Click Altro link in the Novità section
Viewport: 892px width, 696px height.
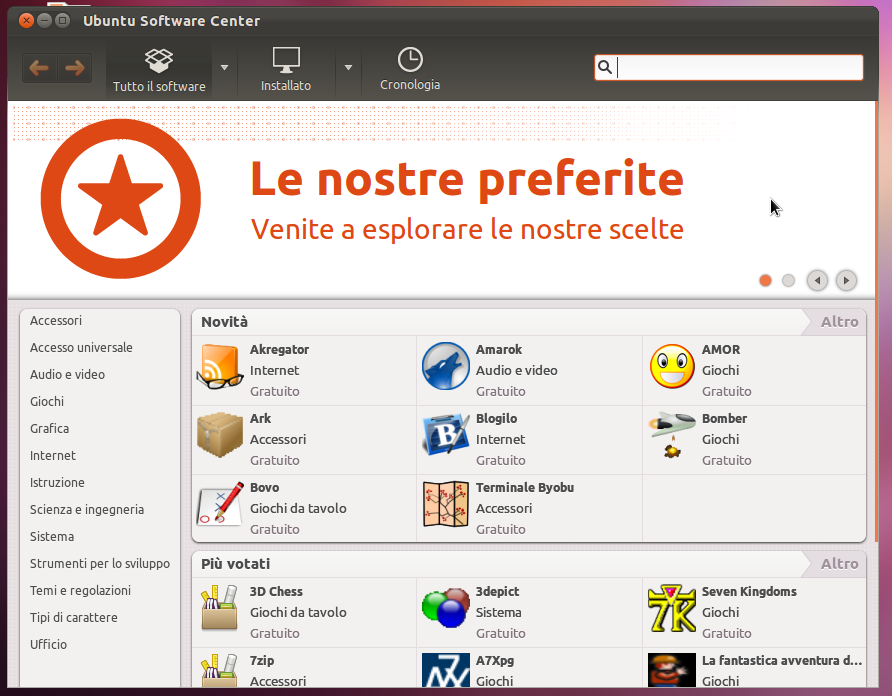839,322
